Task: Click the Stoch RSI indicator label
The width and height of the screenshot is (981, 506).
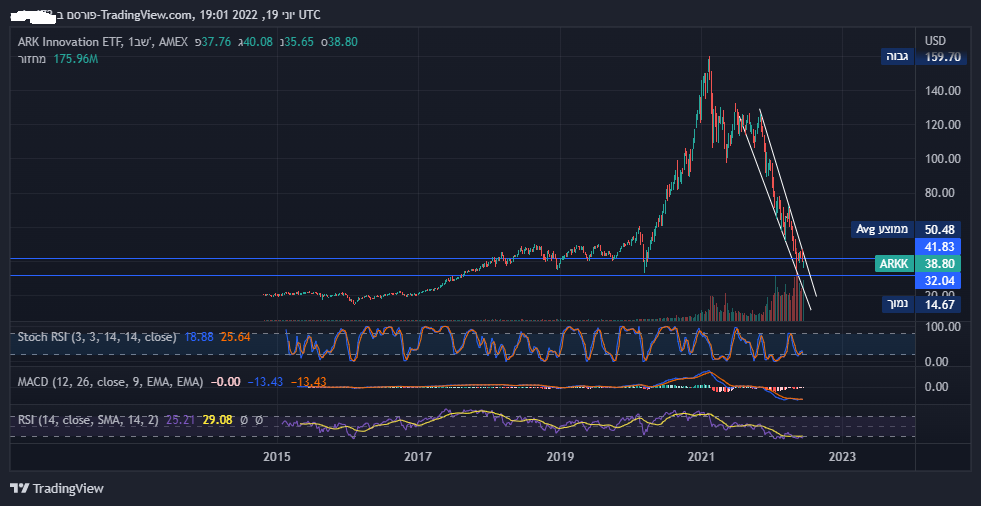Action: [x=97, y=337]
